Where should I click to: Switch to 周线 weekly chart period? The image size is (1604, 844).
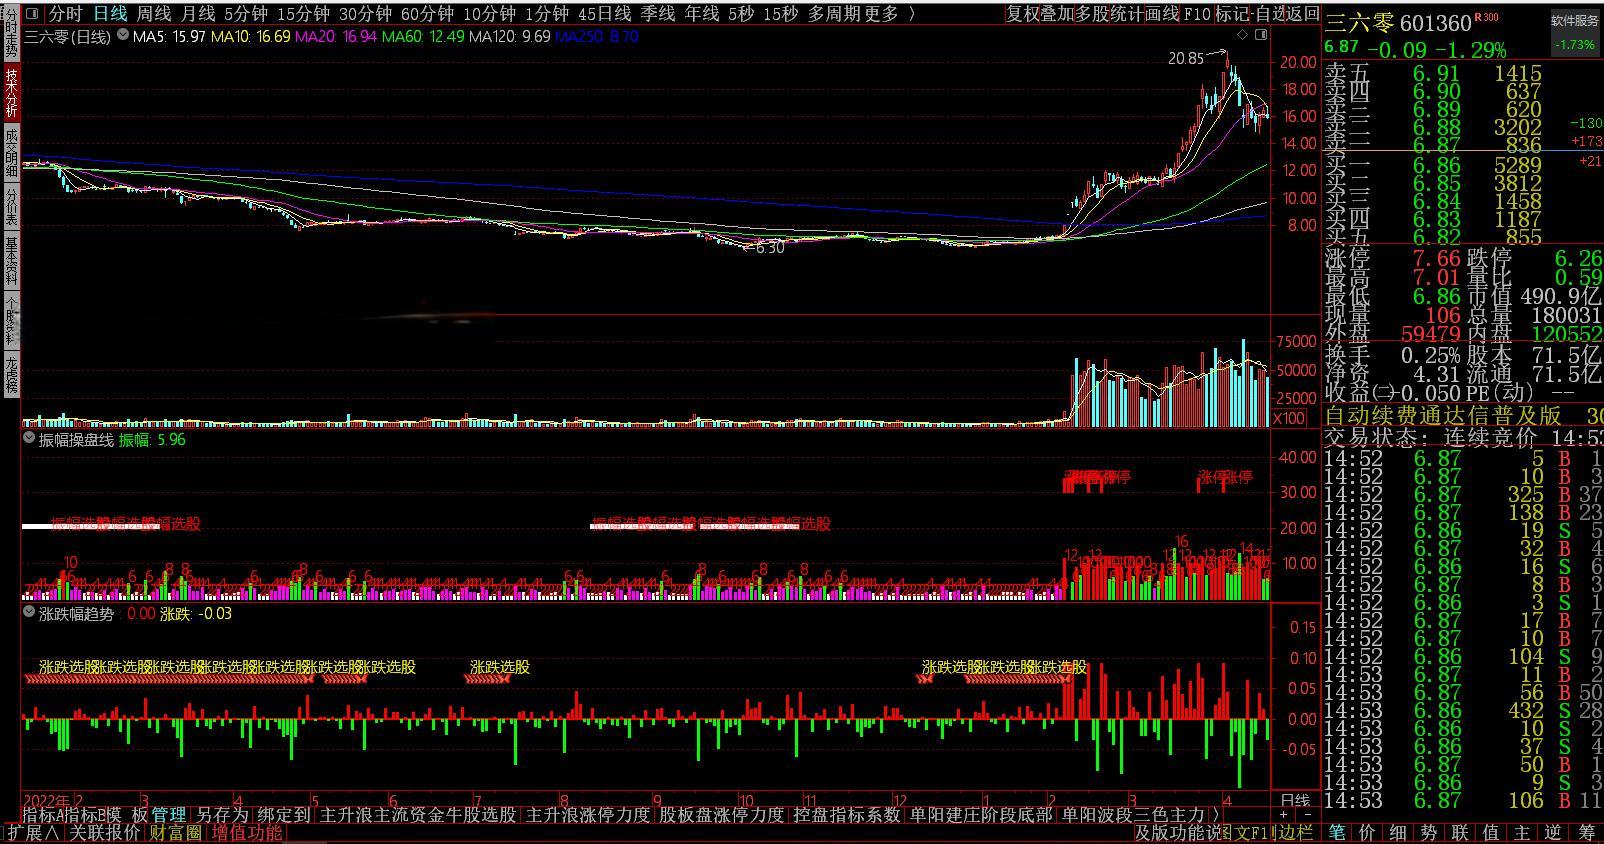[x=154, y=13]
